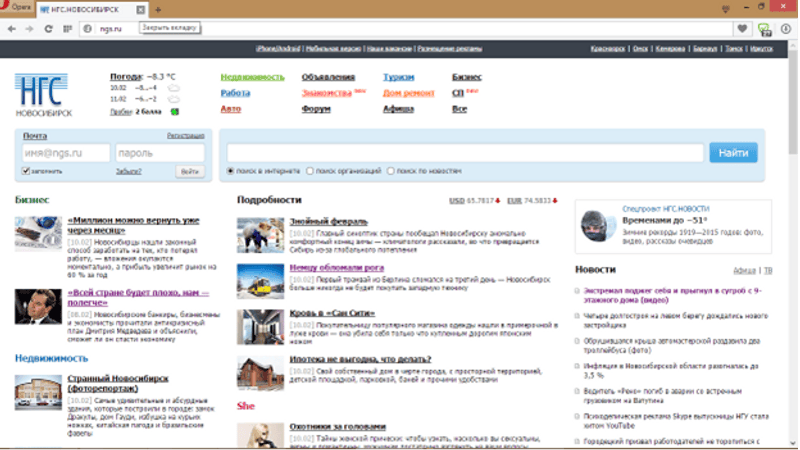Open article «Миллион можно вернуть уже через месяц»
800x450 pixels.
pyautogui.click(x=133, y=225)
